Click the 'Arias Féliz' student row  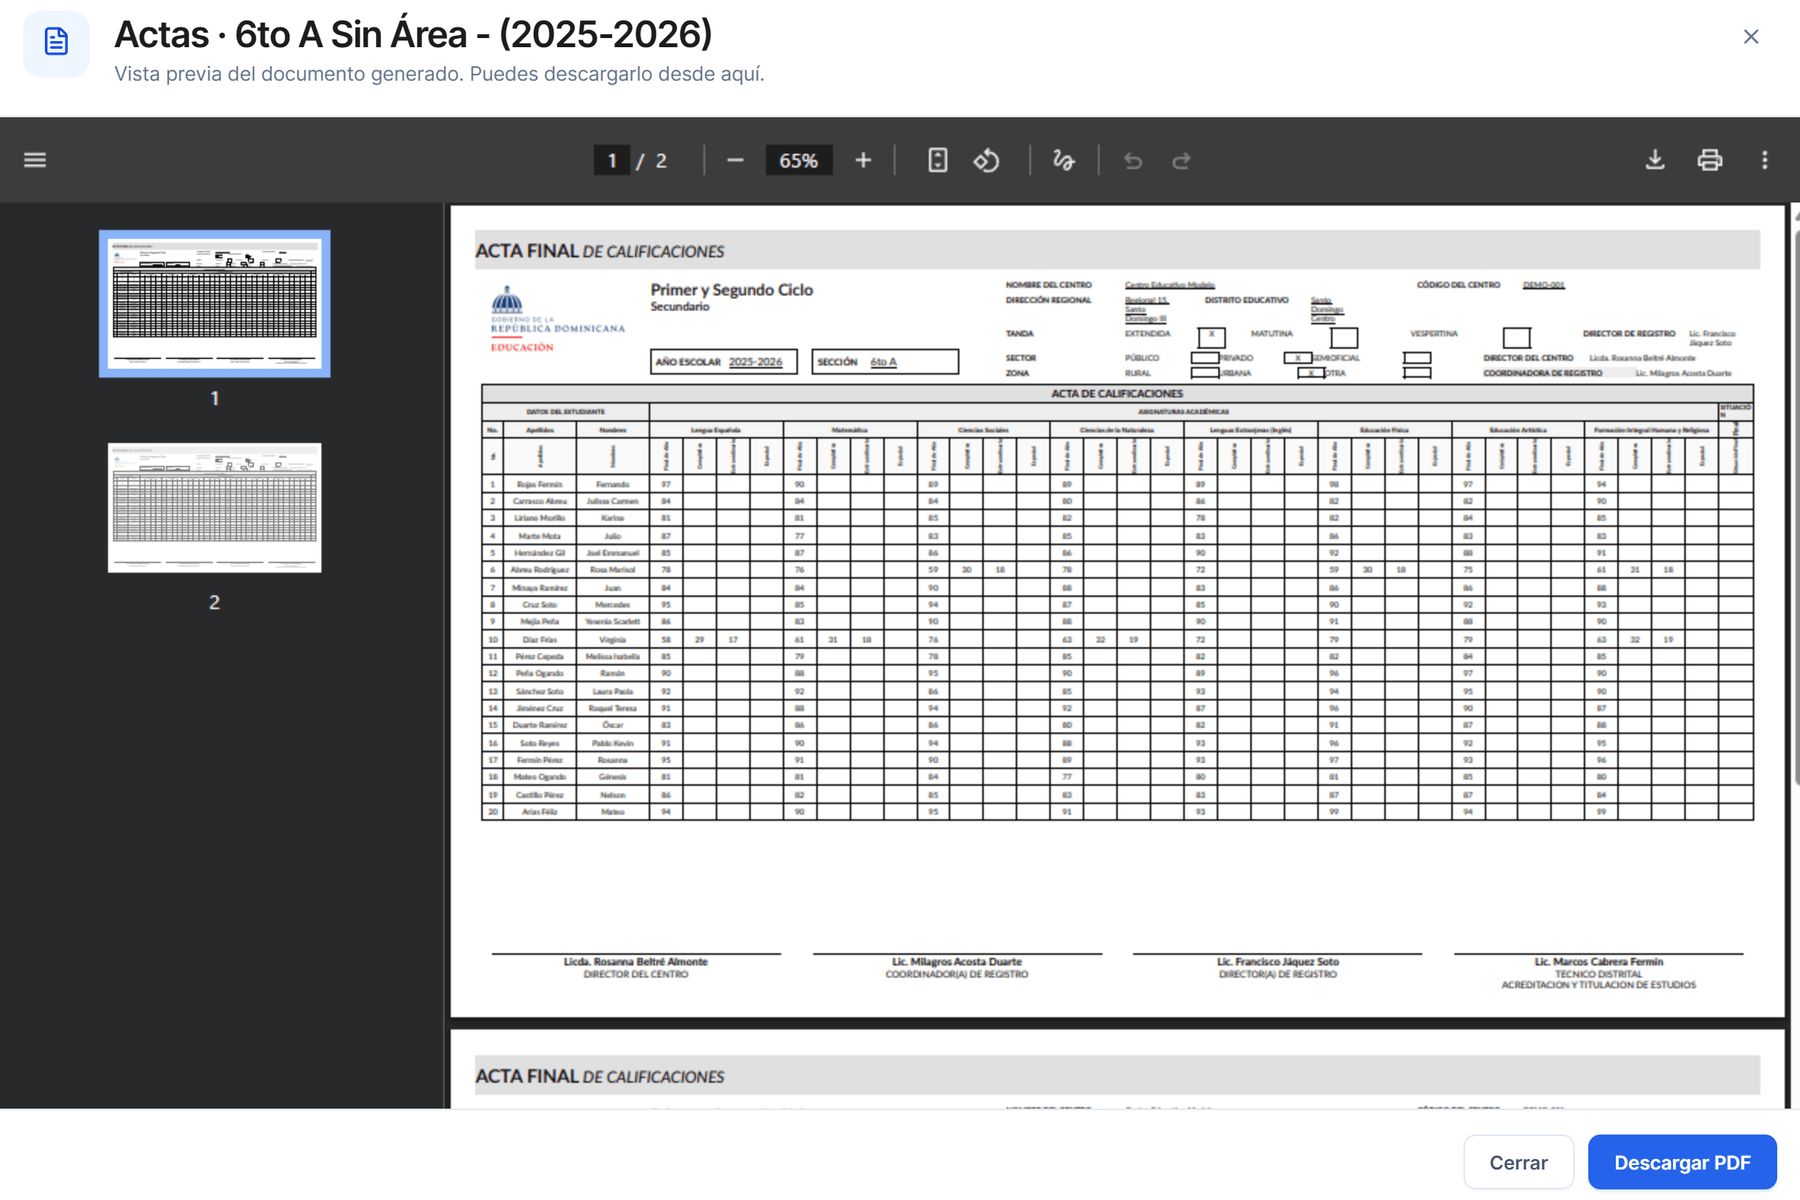pyautogui.click(x=1117, y=812)
